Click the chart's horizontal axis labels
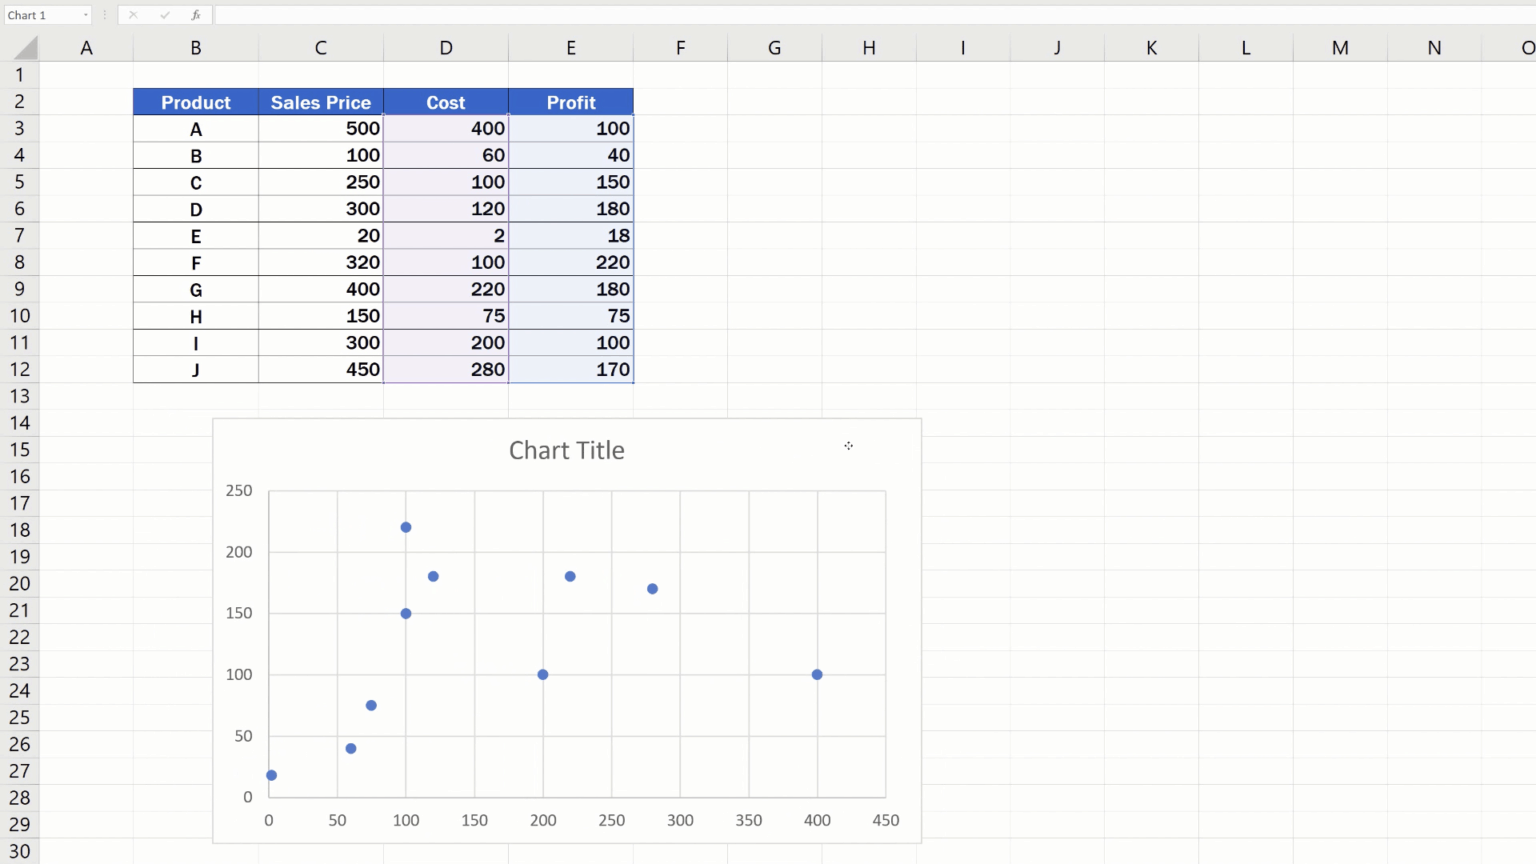The image size is (1536, 864). pyautogui.click(x=576, y=820)
